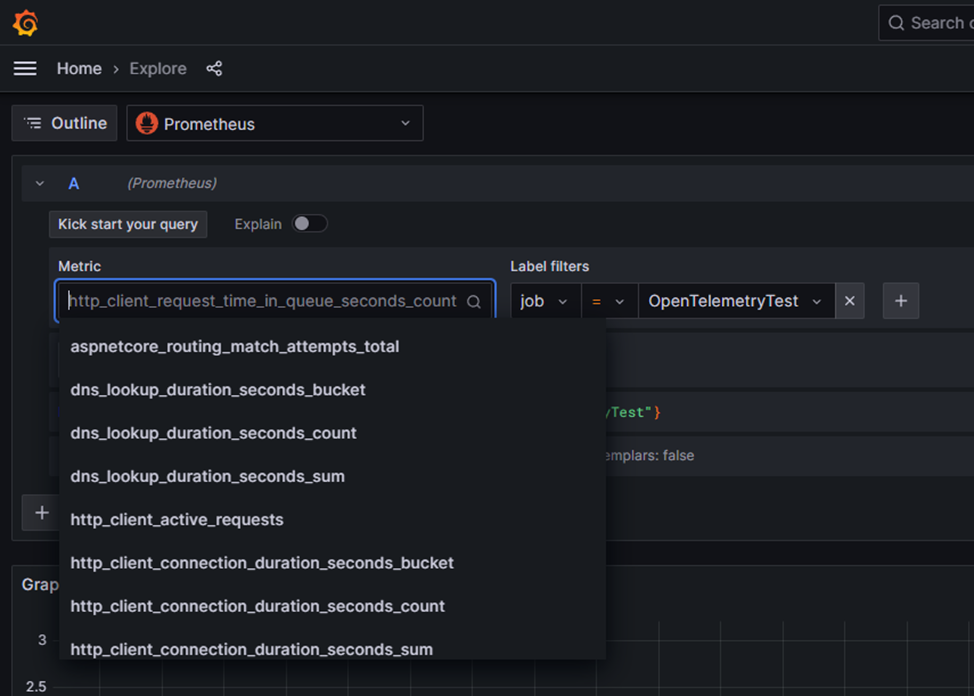974x696 pixels.
Task: Click the Grafana logo icon
Action: (25, 23)
